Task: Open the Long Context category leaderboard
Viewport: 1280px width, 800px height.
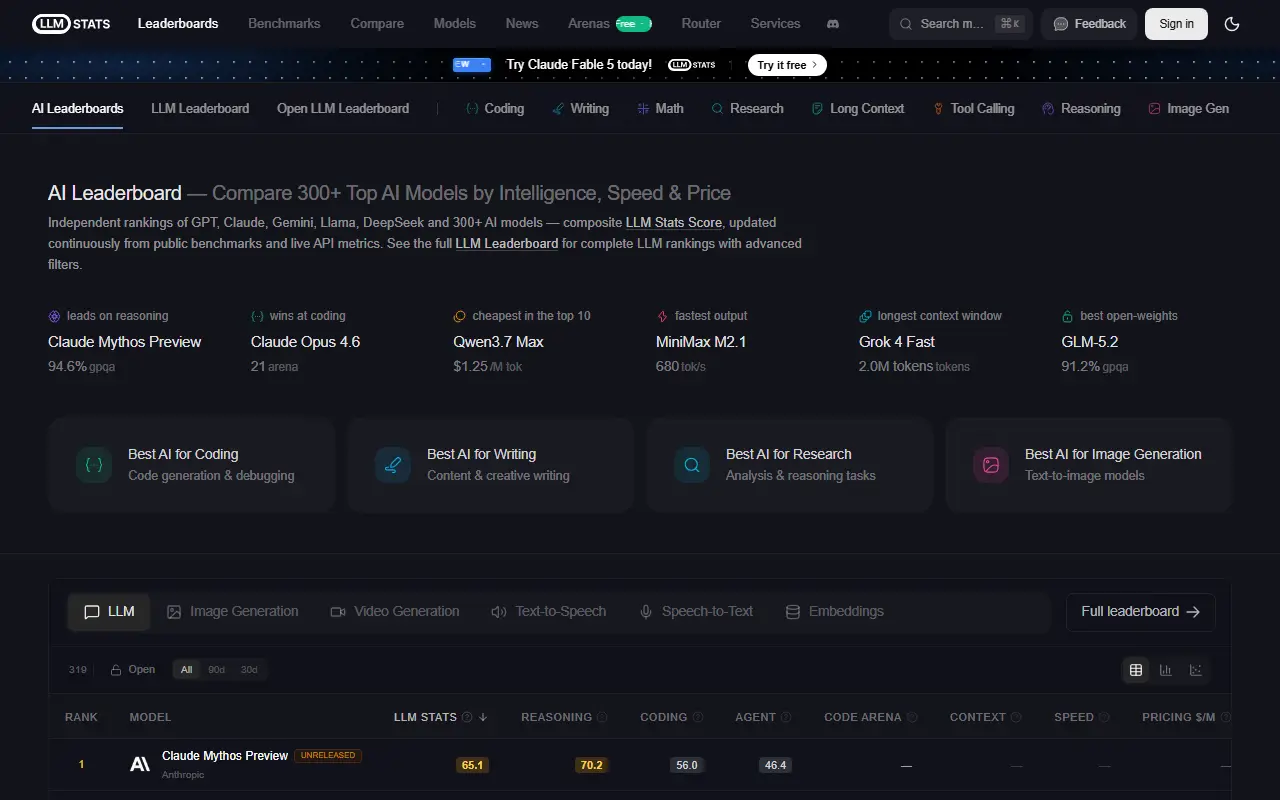Action: click(858, 108)
